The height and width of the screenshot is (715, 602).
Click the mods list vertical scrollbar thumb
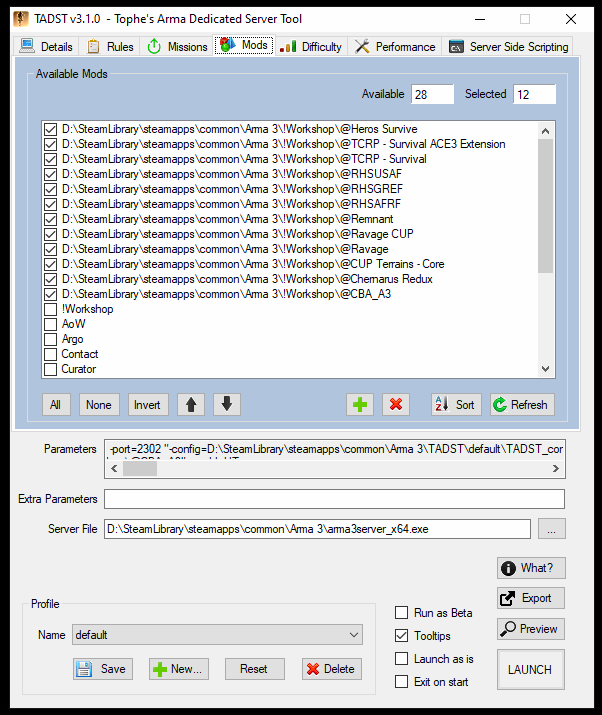[x=545, y=206]
